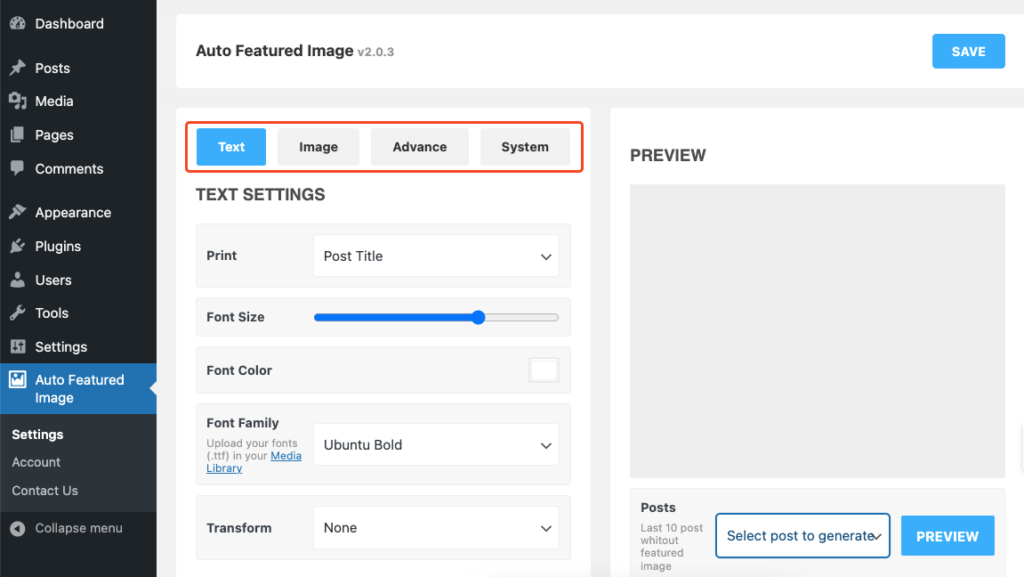The width and height of the screenshot is (1024, 577).
Task: Click the Print field label
Action: coord(221,255)
